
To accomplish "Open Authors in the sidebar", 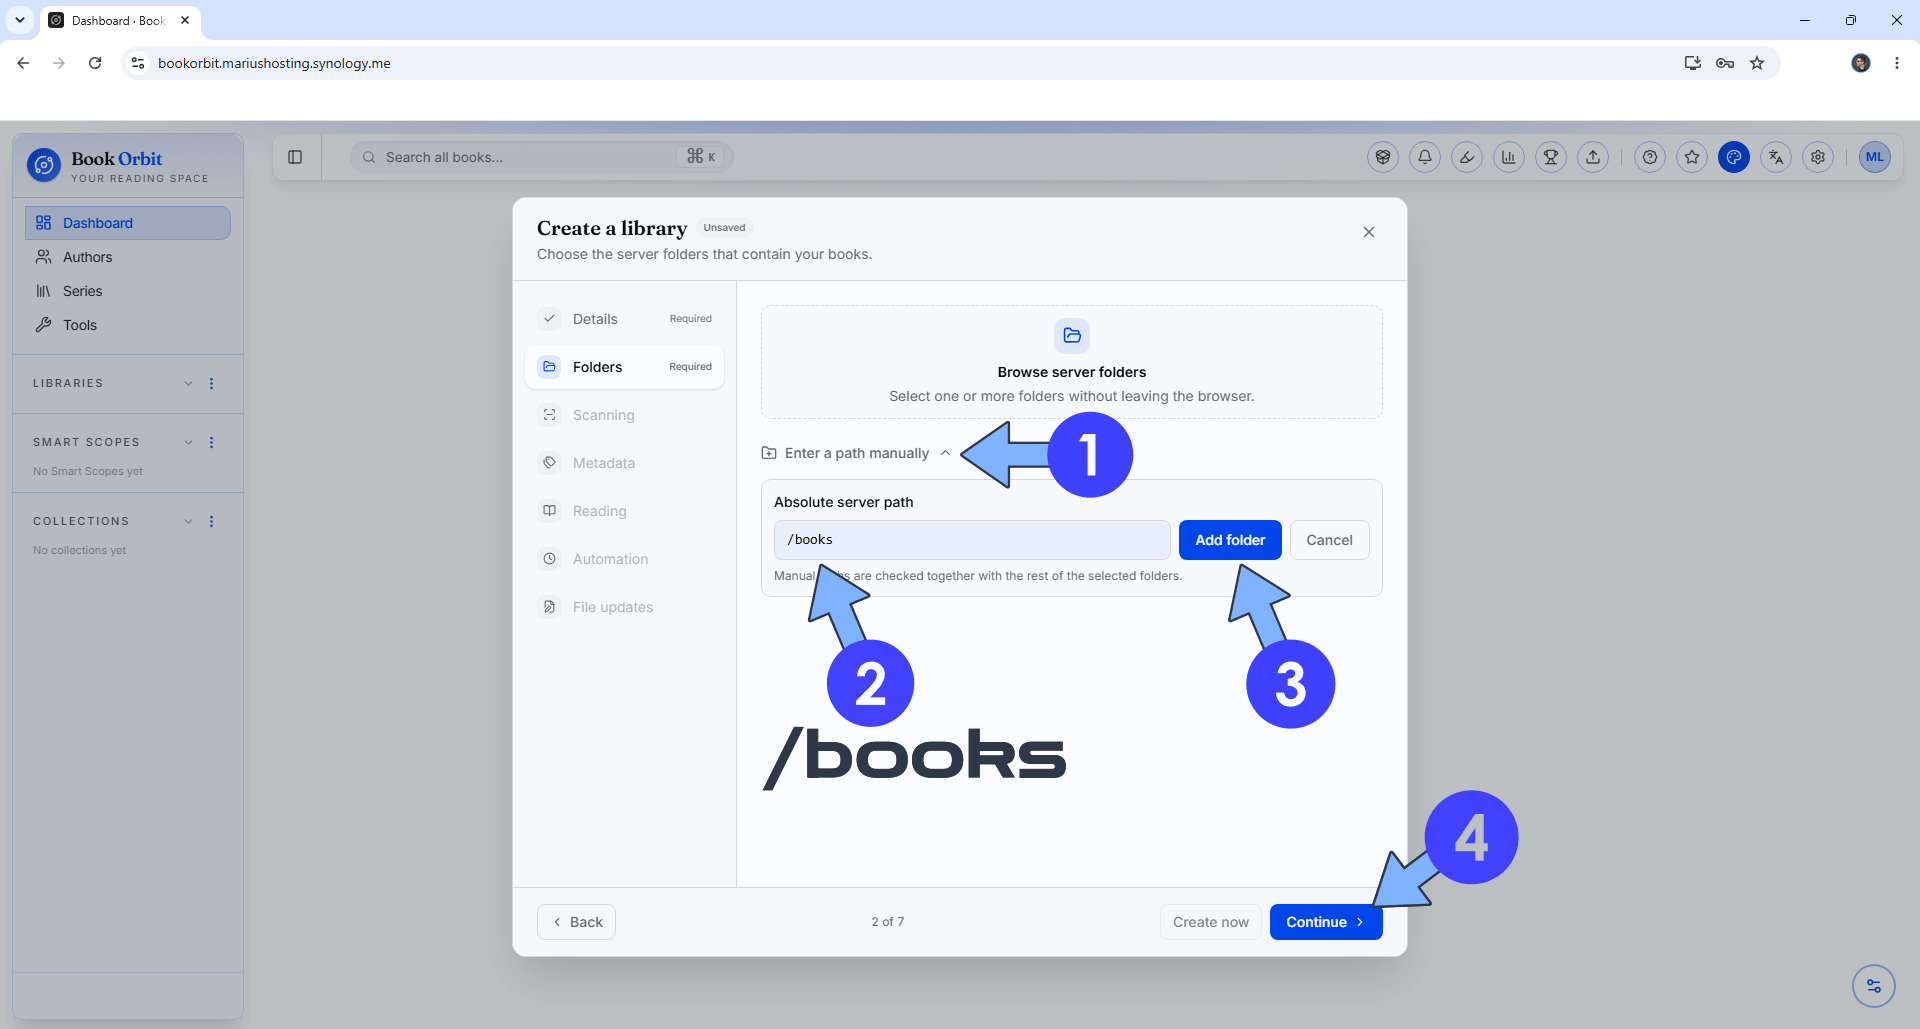I will click(128, 257).
